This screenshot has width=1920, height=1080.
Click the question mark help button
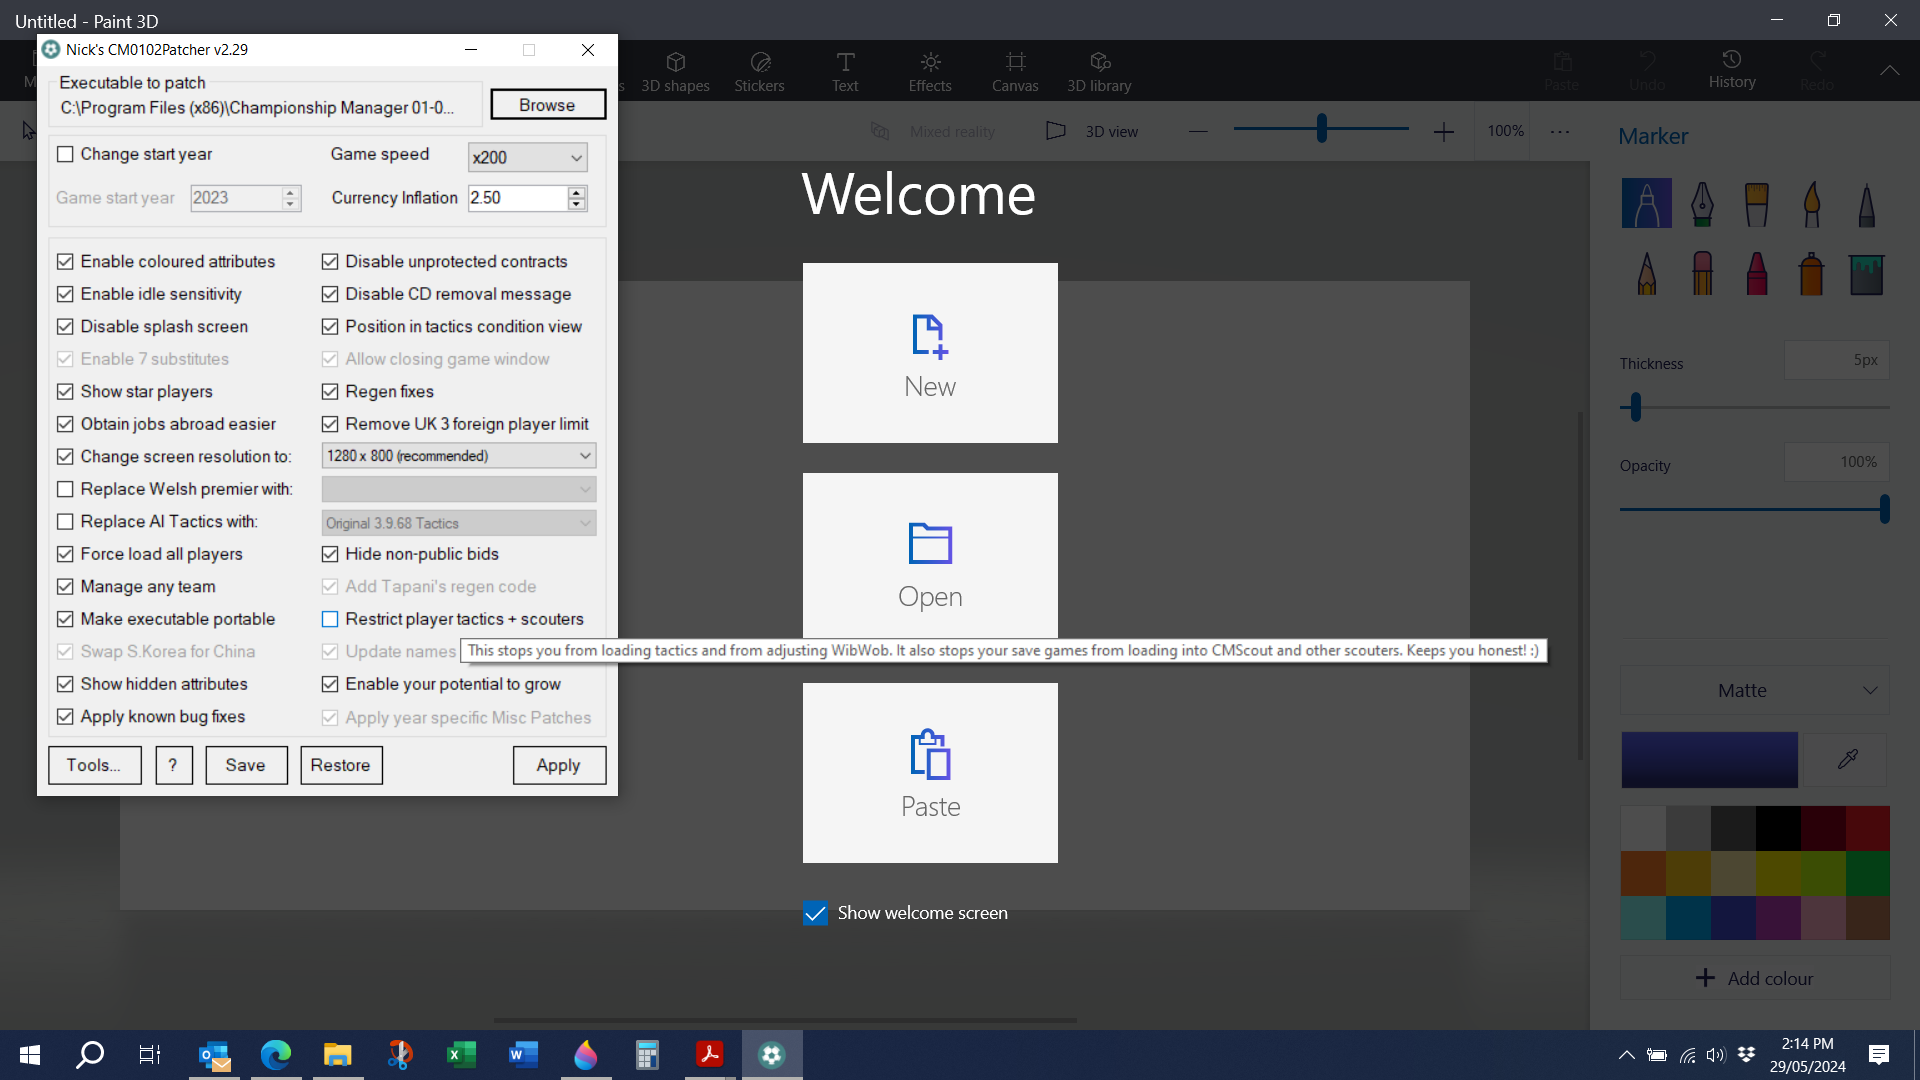(173, 765)
